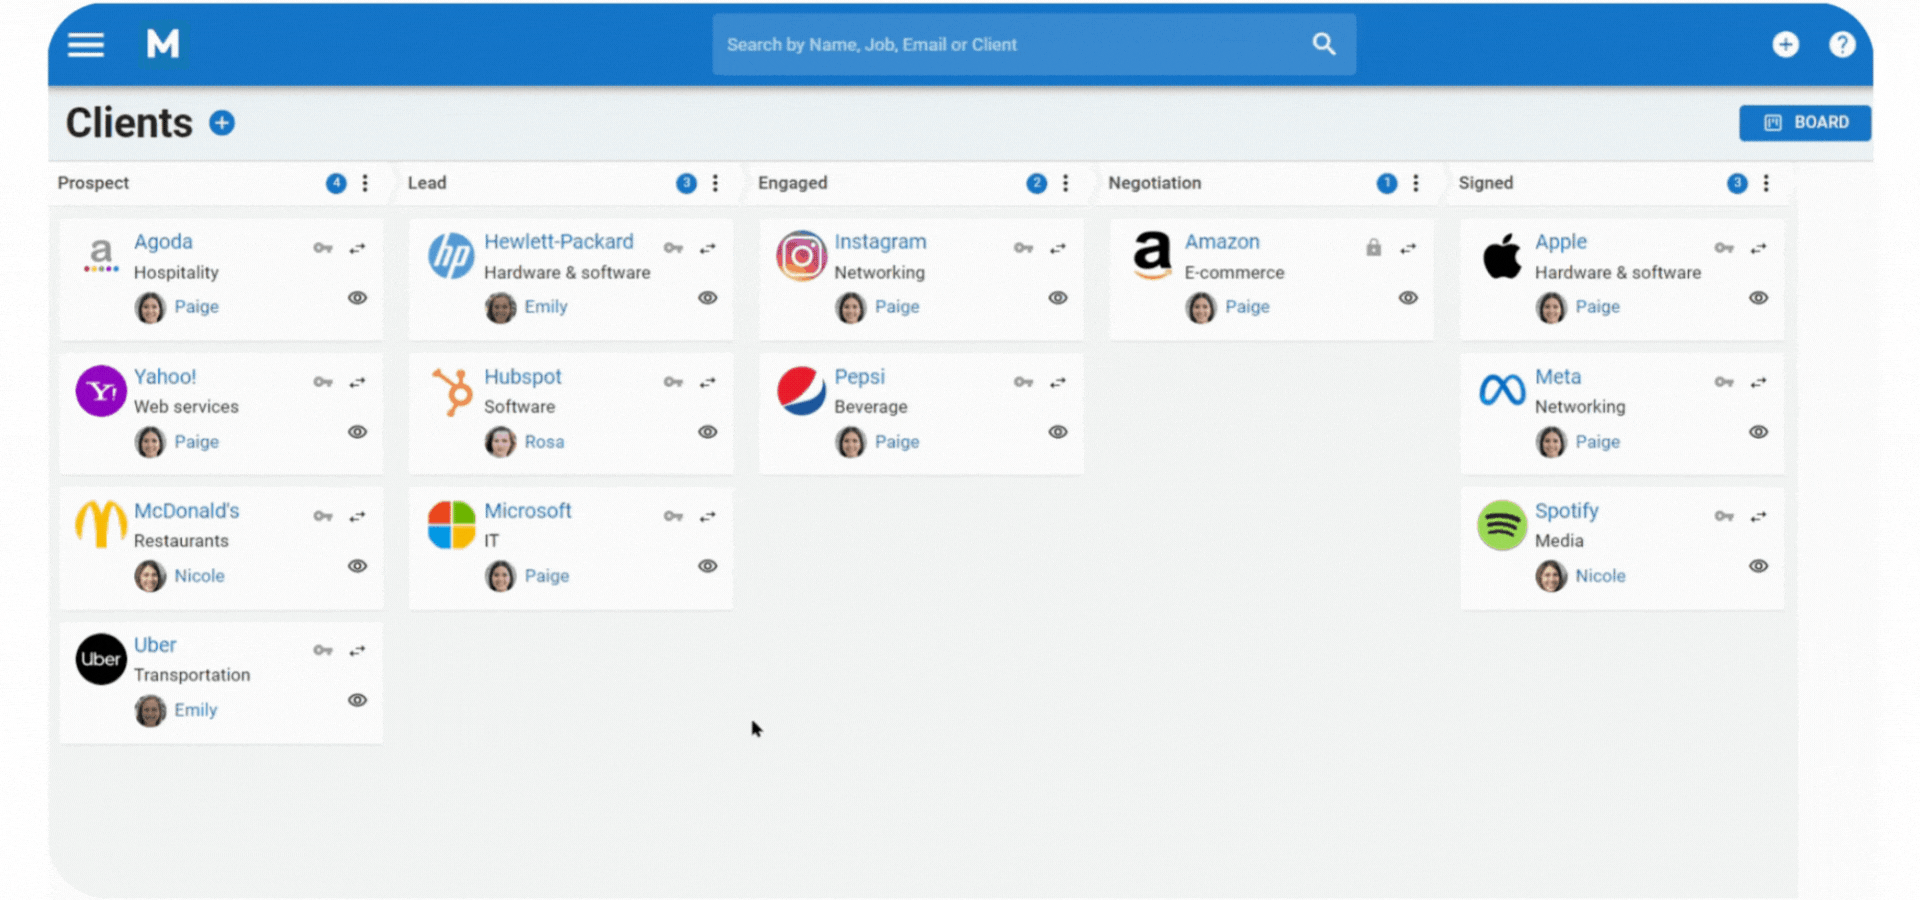Select the Prospect column header

point(93,183)
